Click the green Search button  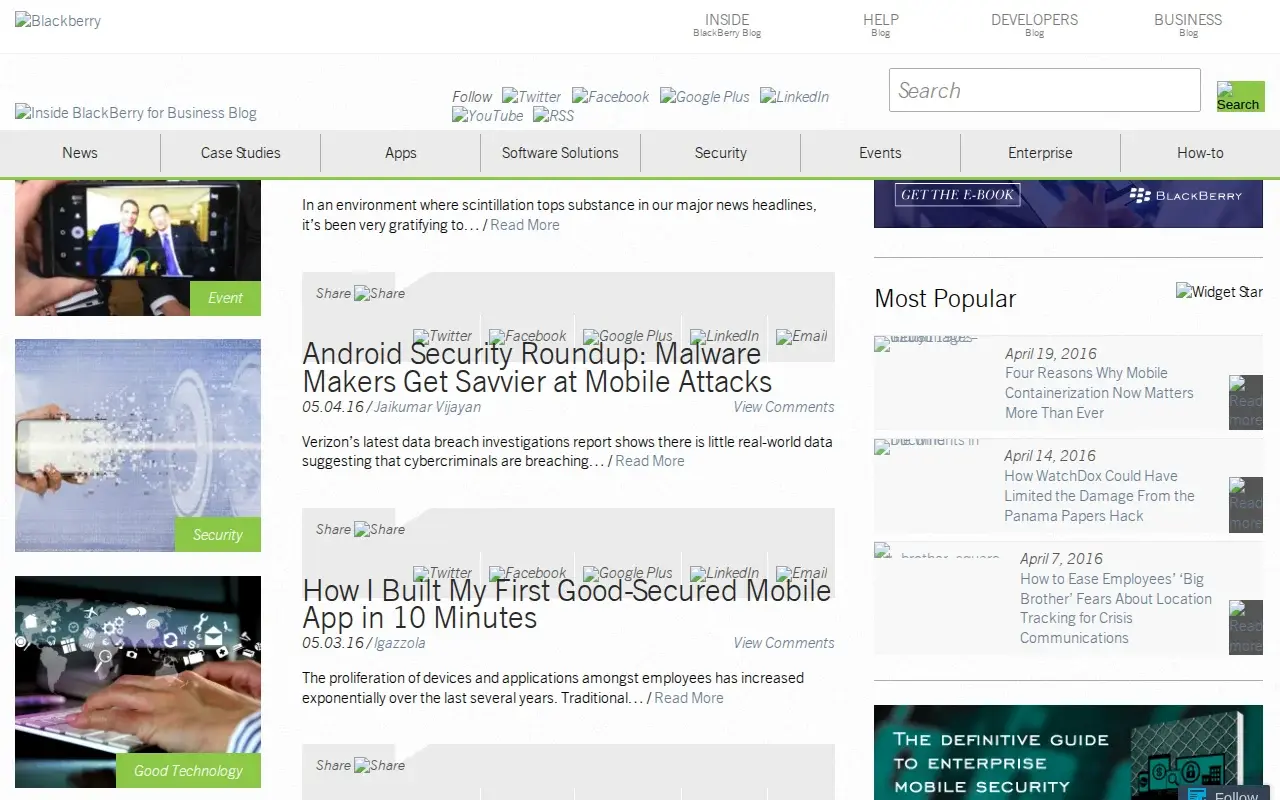(x=1240, y=96)
